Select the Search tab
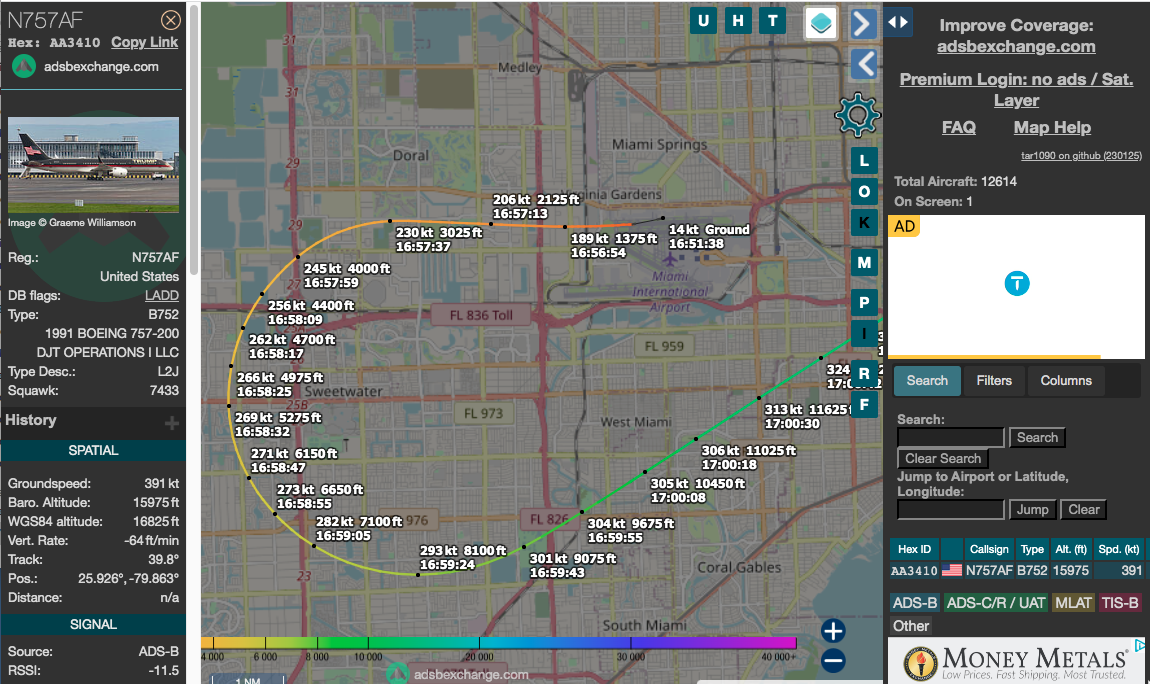The height and width of the screenshot is (684, 1150). tap(927, 380)
